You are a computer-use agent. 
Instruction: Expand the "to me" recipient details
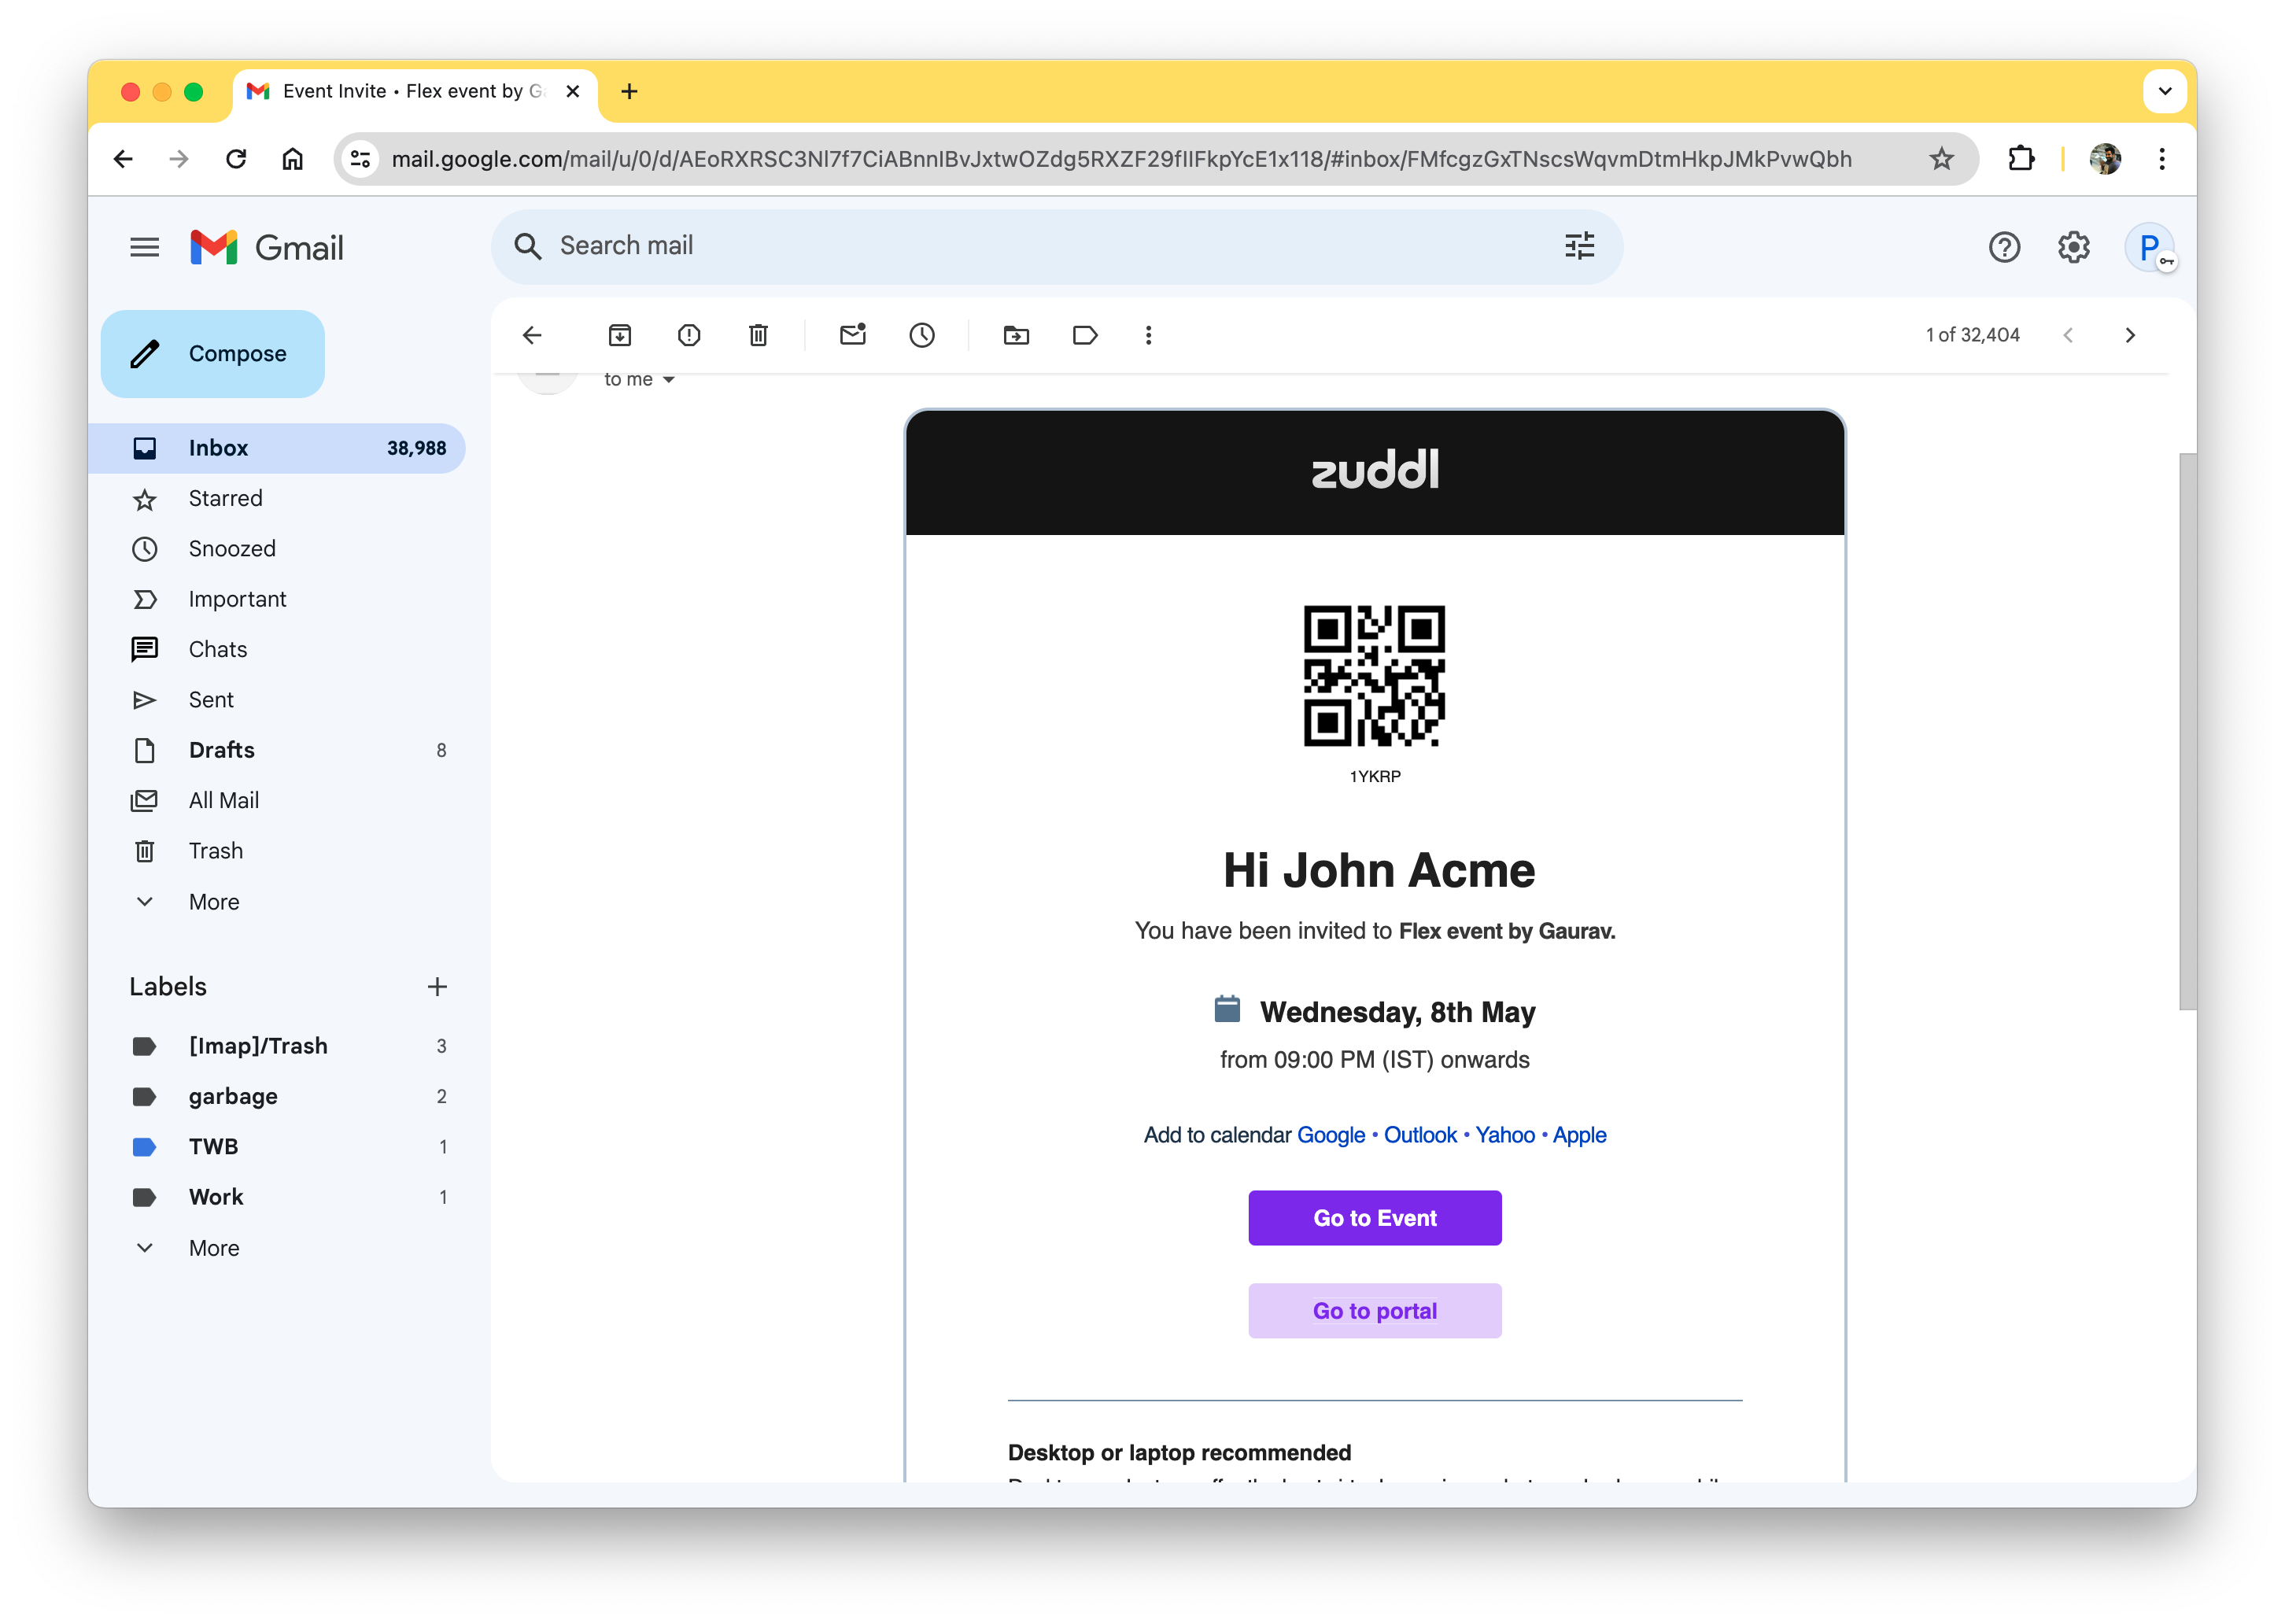click(x=668, y=380)
